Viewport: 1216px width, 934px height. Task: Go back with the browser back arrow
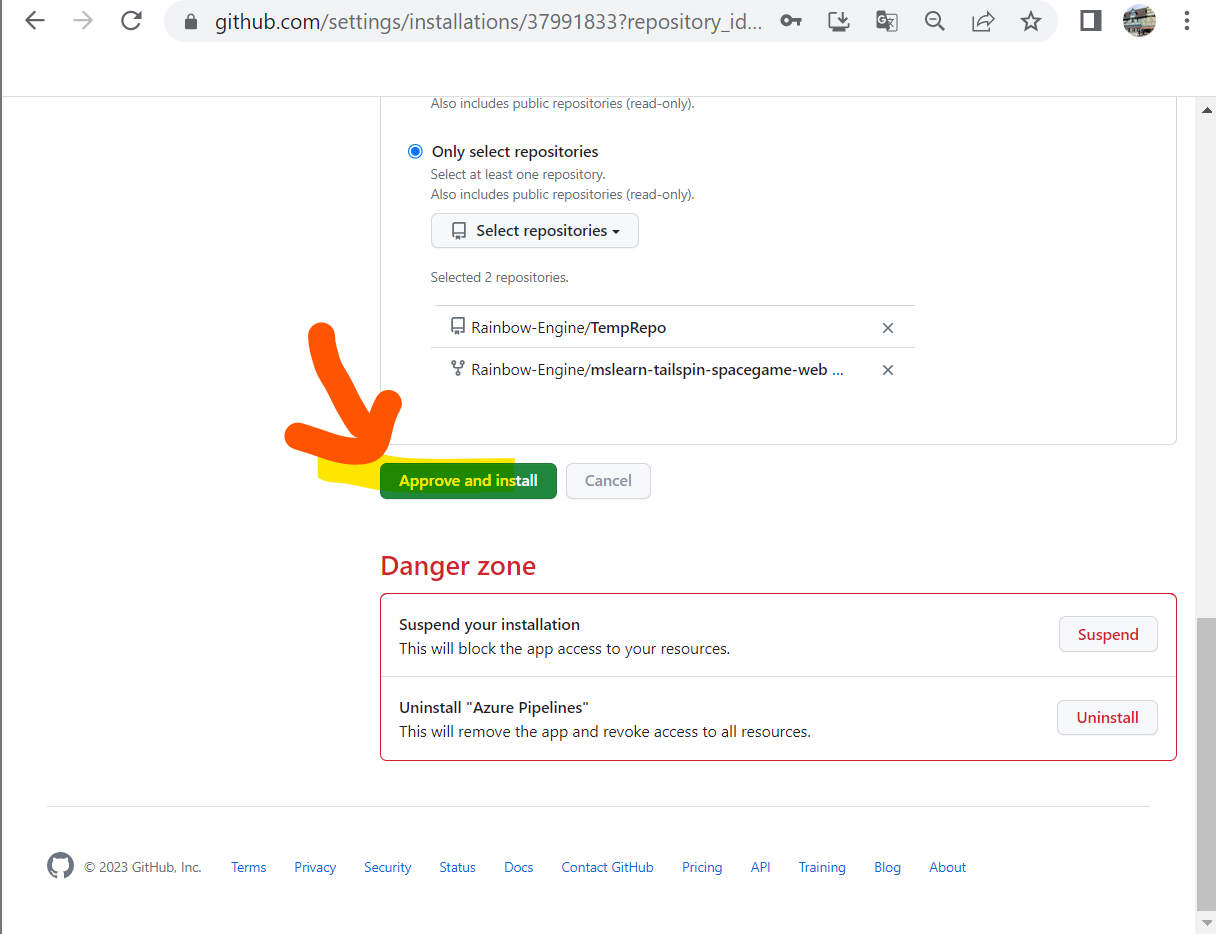(35, 21)
